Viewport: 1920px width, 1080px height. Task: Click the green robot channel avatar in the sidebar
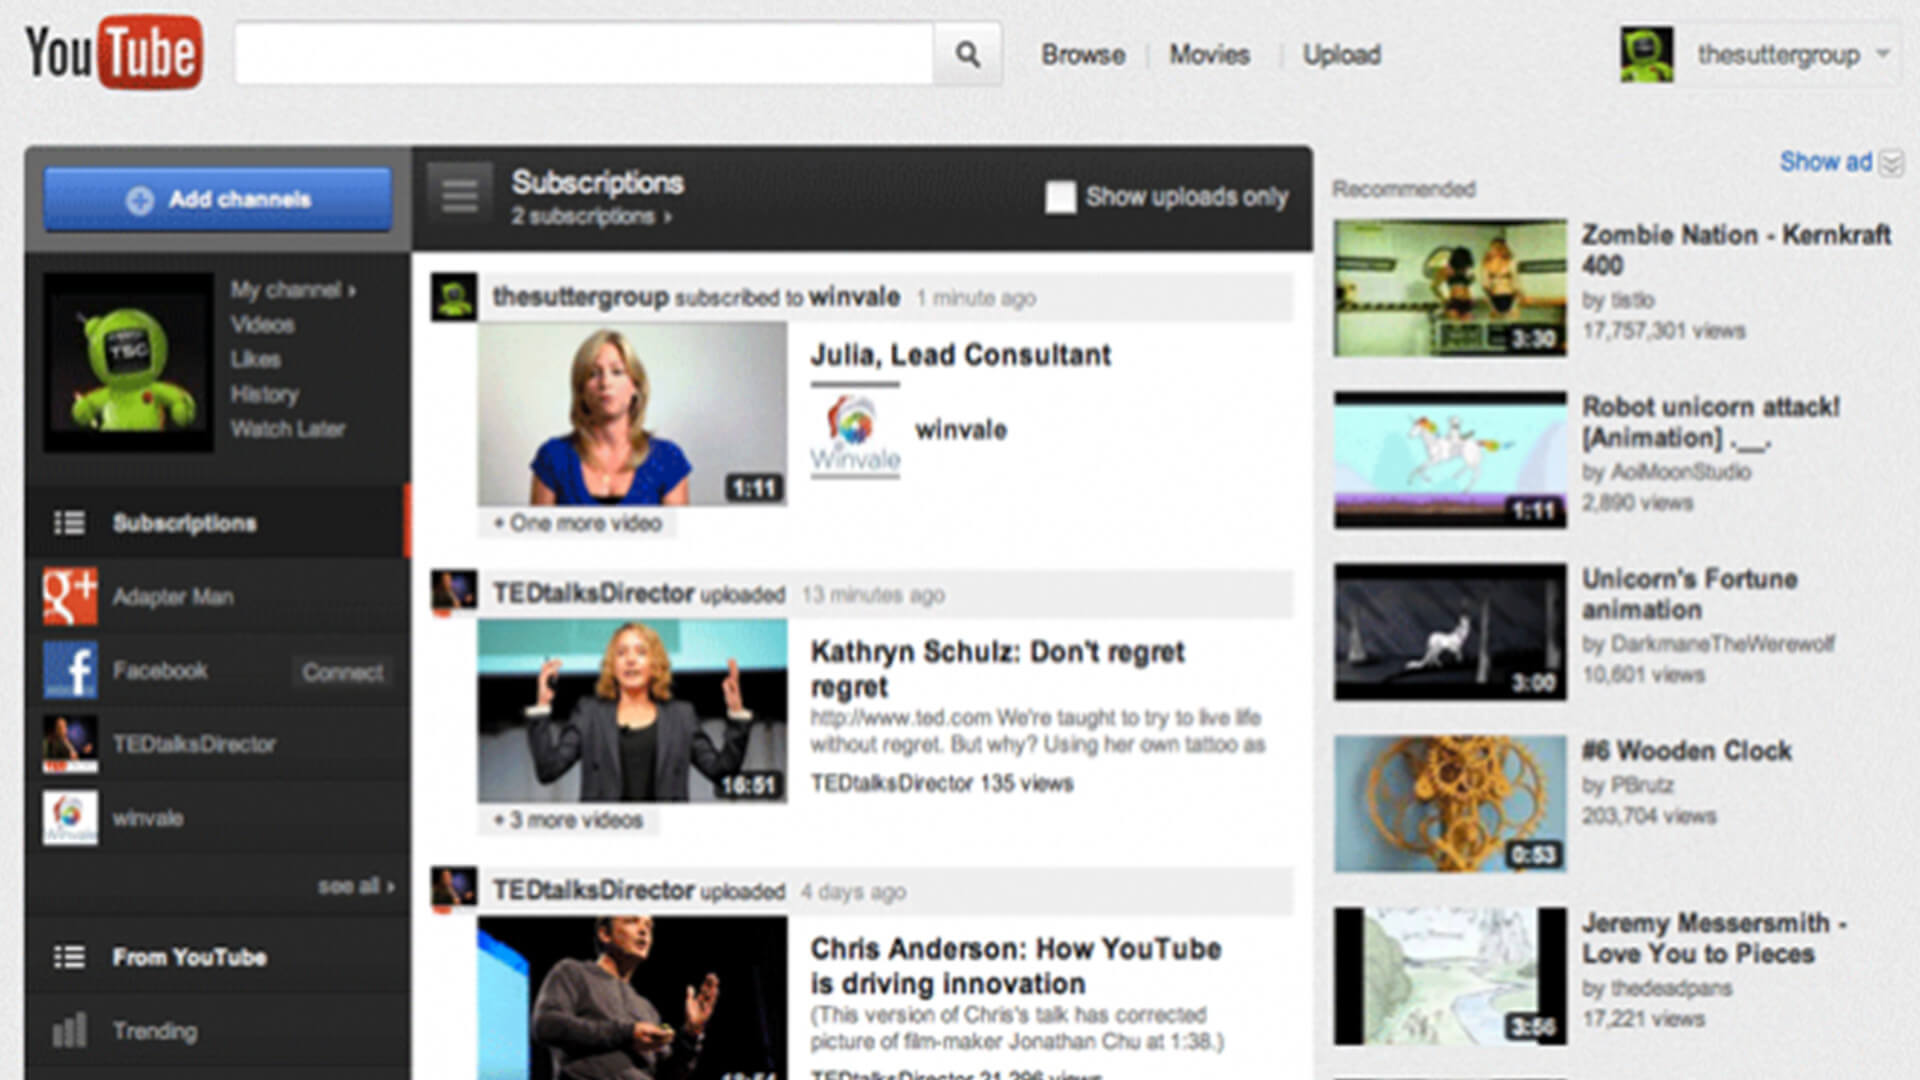click(128, 362)
